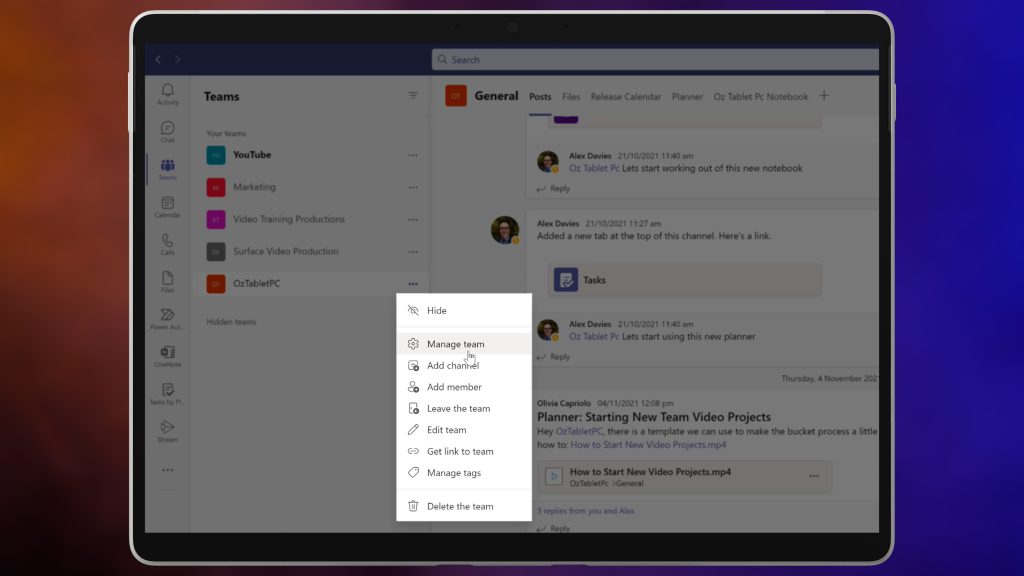
Task: Open the Stream app icon
Action: 167,431
